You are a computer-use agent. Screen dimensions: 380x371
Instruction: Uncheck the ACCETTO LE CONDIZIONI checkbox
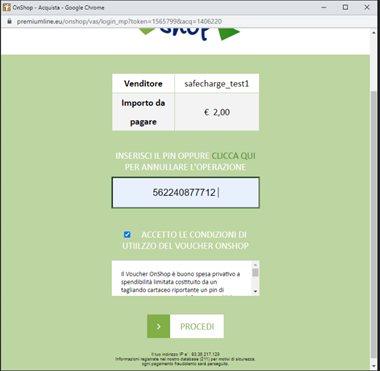[127, 235]
